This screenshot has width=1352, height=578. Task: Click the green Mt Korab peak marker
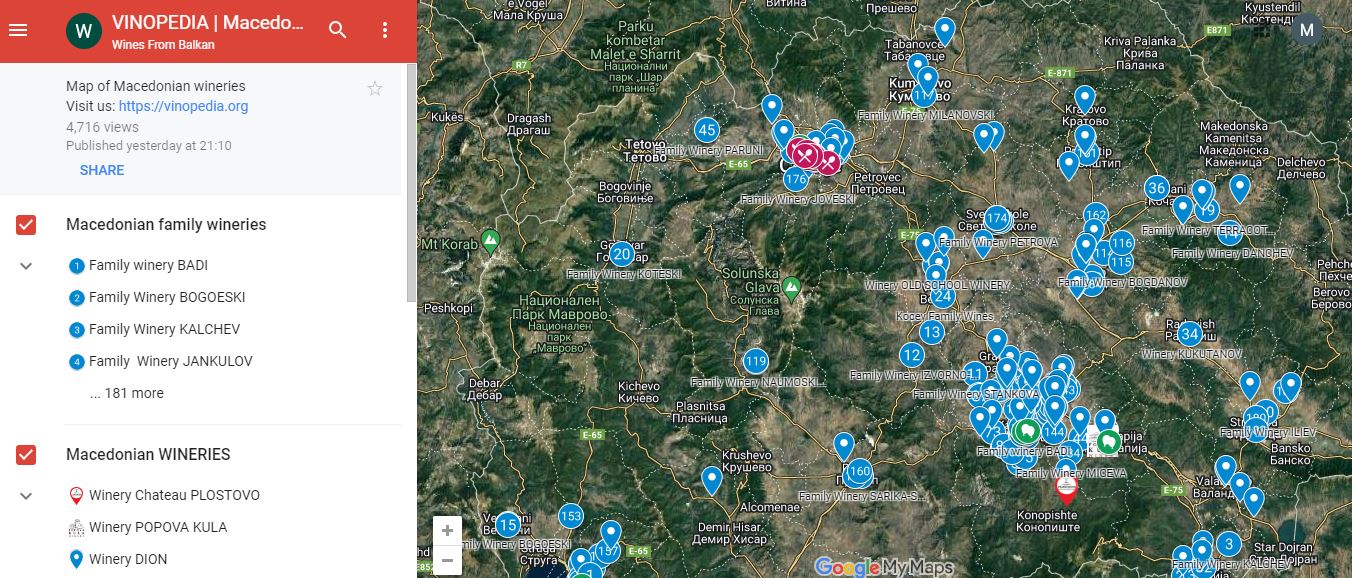[x=490, y=240]
